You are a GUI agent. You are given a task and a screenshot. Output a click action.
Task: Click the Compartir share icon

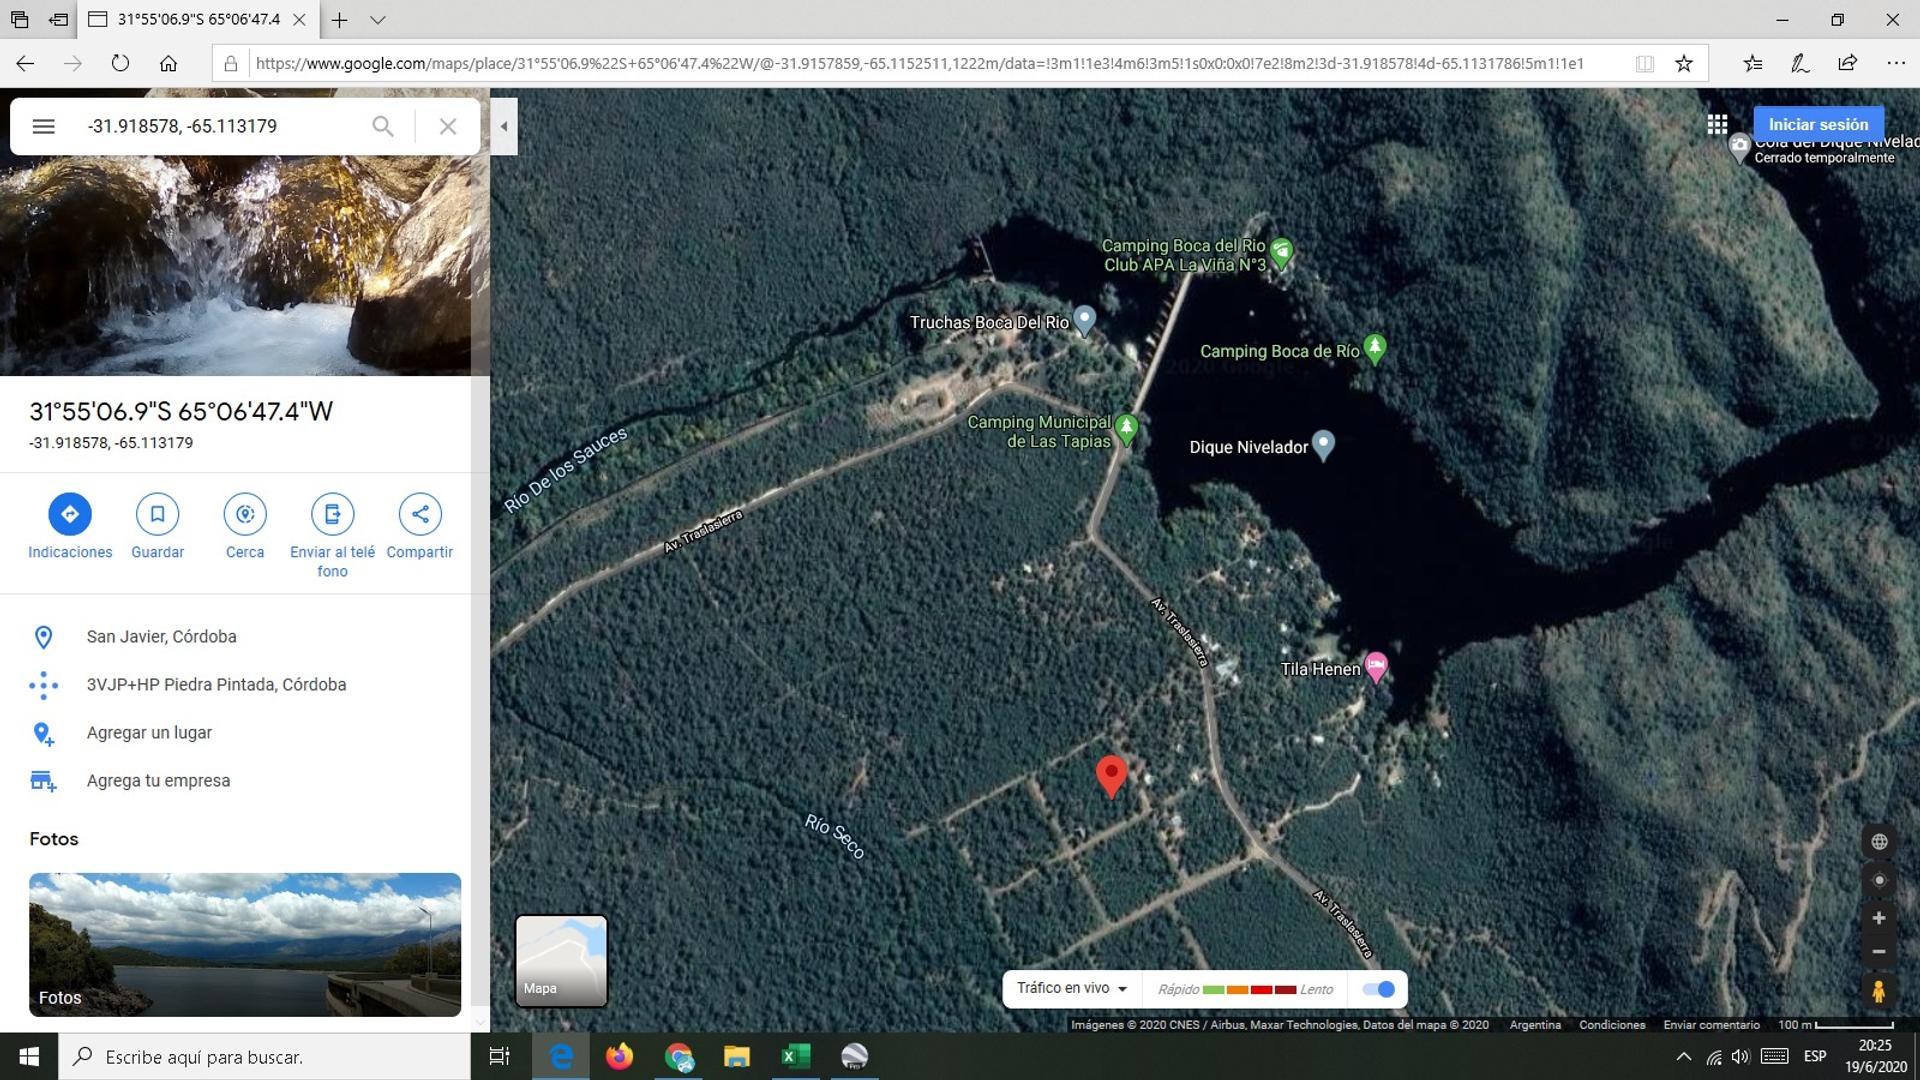(420, 514)
